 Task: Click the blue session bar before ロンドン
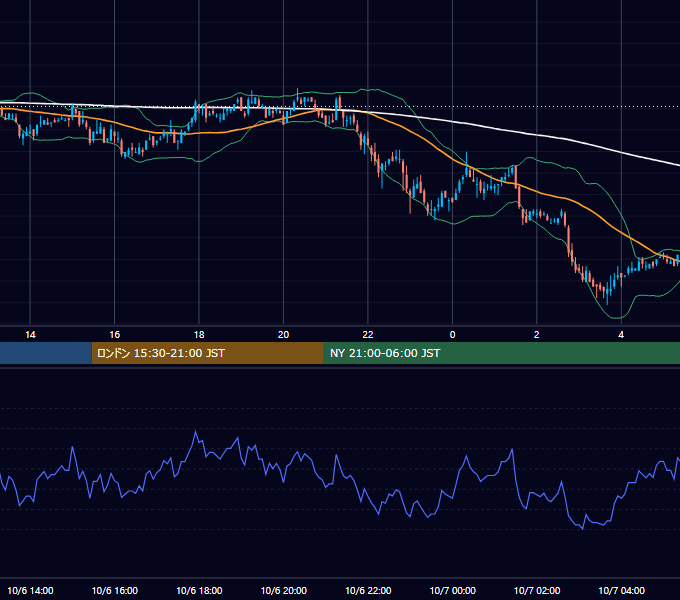pyautogui.click(x=46, y=353)
